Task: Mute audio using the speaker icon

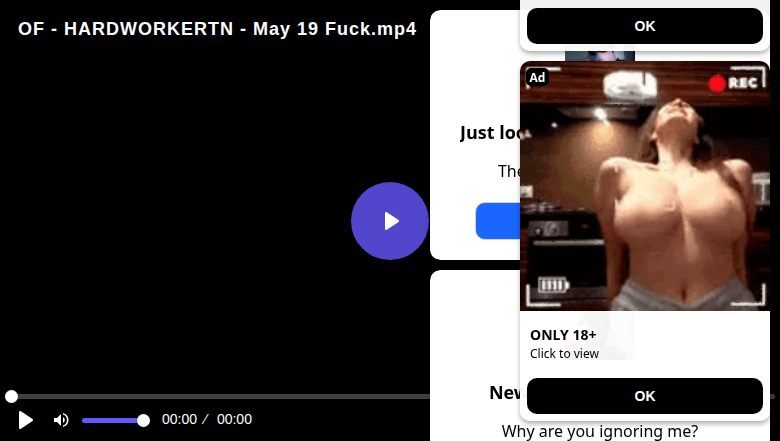Action: click(x=61, y=420)
